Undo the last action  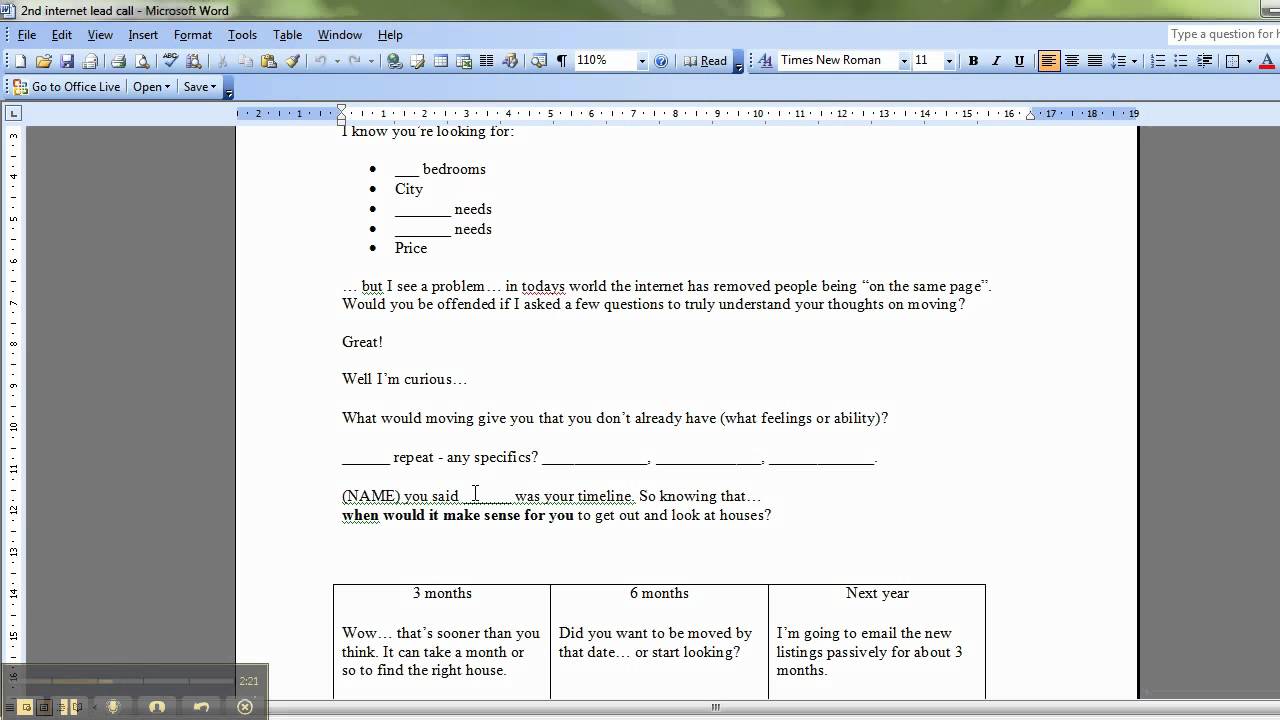tap(320, 61)
